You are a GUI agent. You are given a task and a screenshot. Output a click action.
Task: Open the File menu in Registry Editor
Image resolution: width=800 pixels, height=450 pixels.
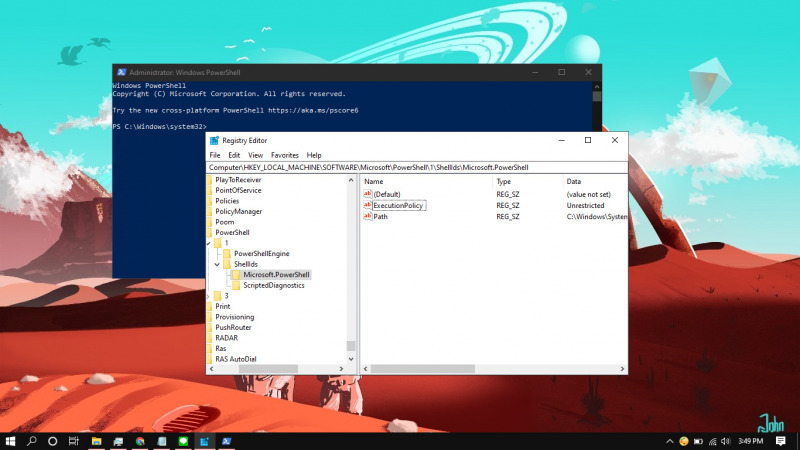pos(215,155)
